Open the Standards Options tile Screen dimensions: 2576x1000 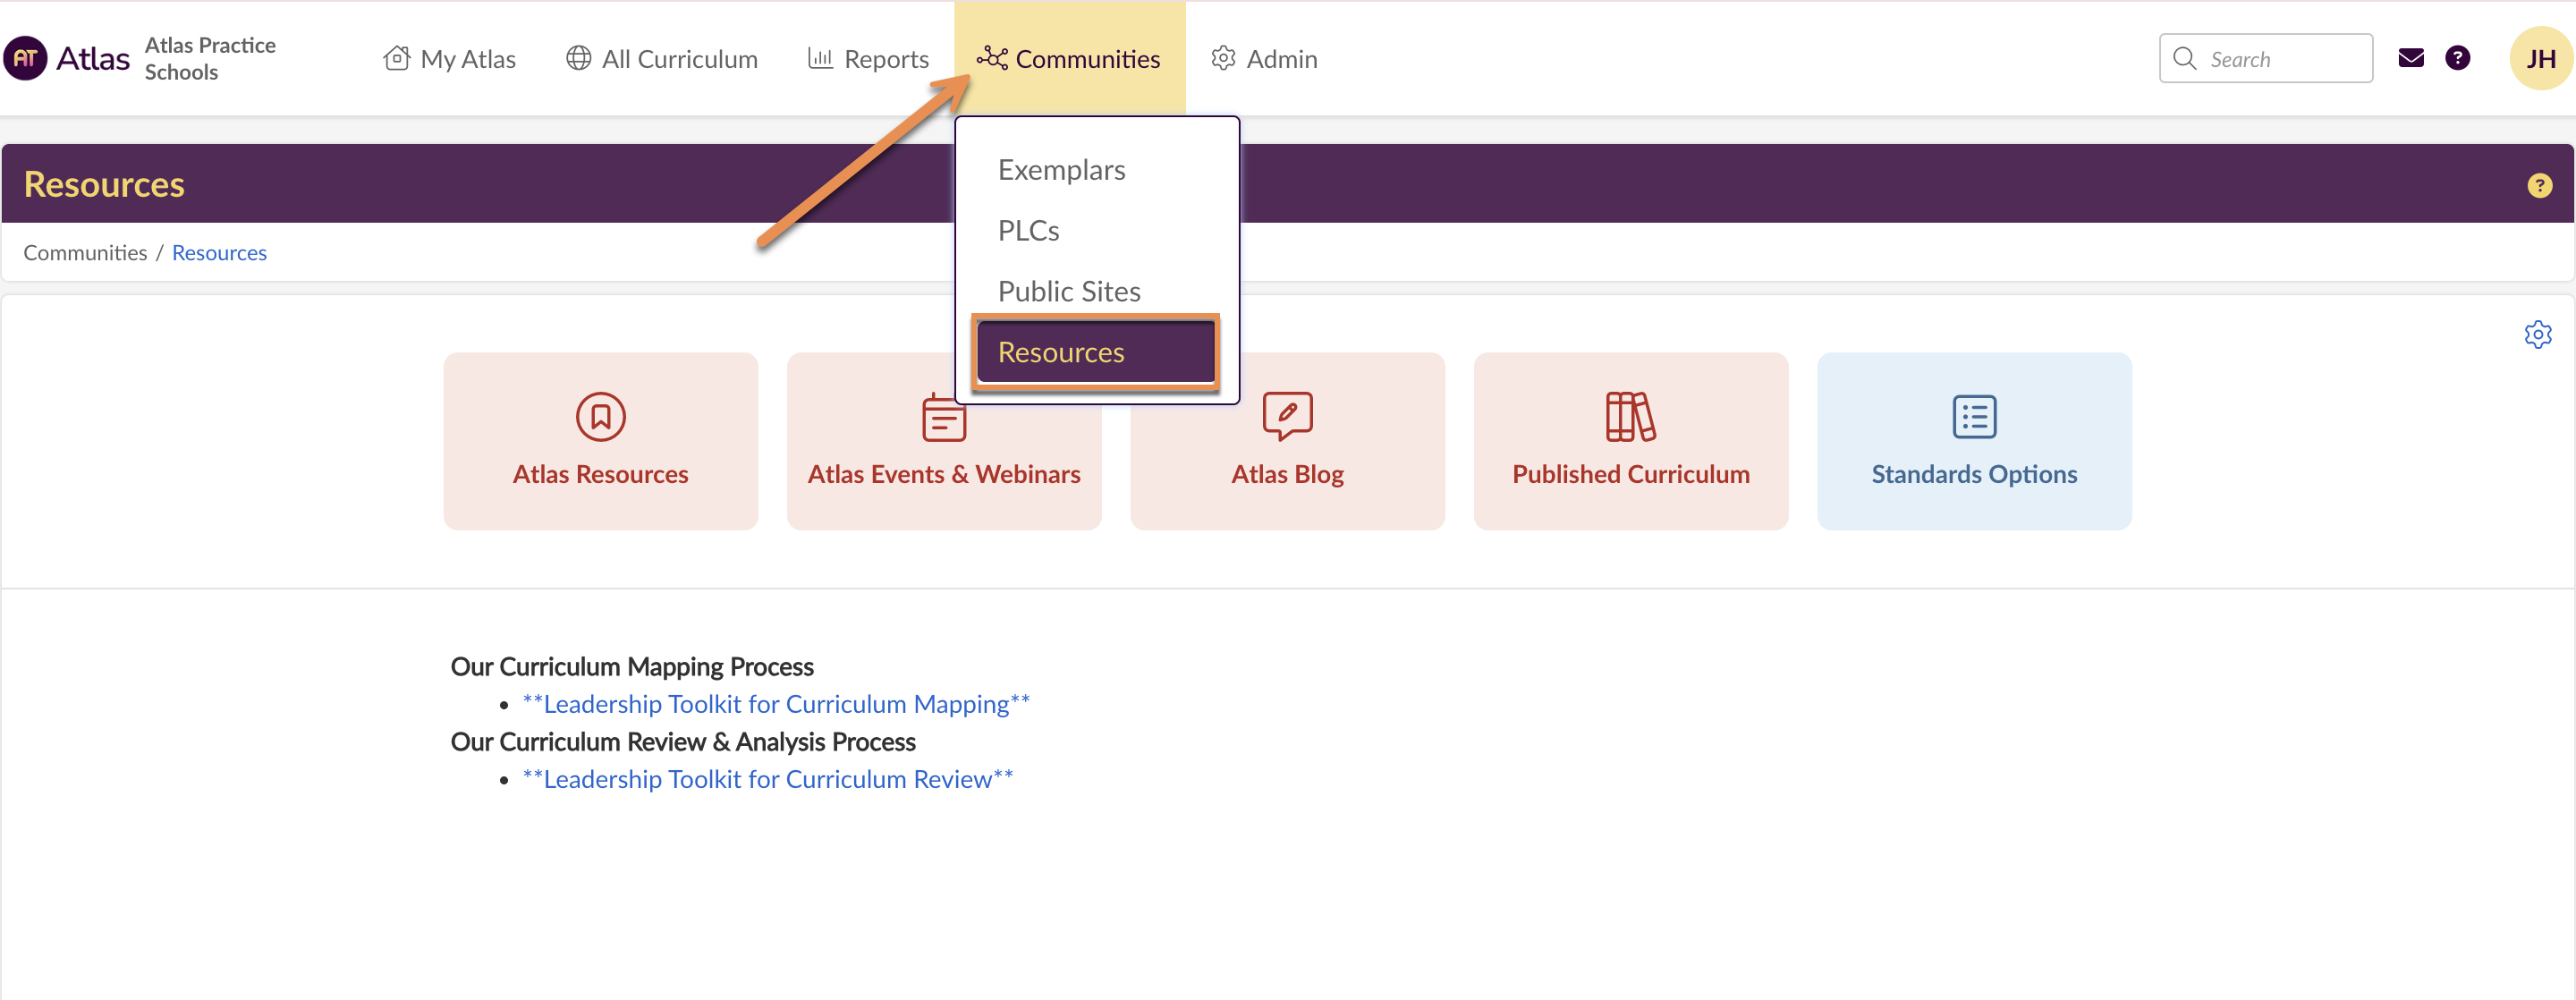(x=1973, y=440)
